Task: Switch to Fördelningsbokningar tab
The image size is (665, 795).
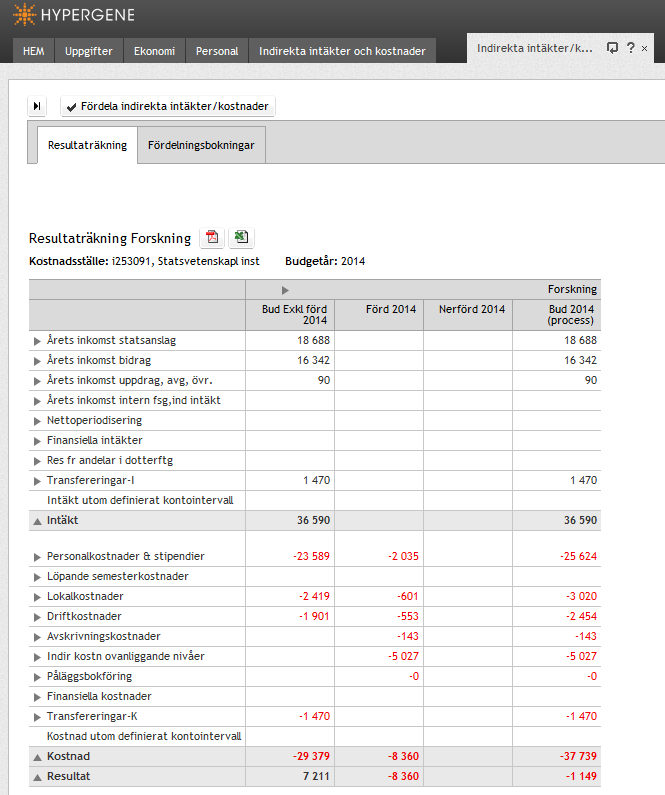Action: point(201,145)
